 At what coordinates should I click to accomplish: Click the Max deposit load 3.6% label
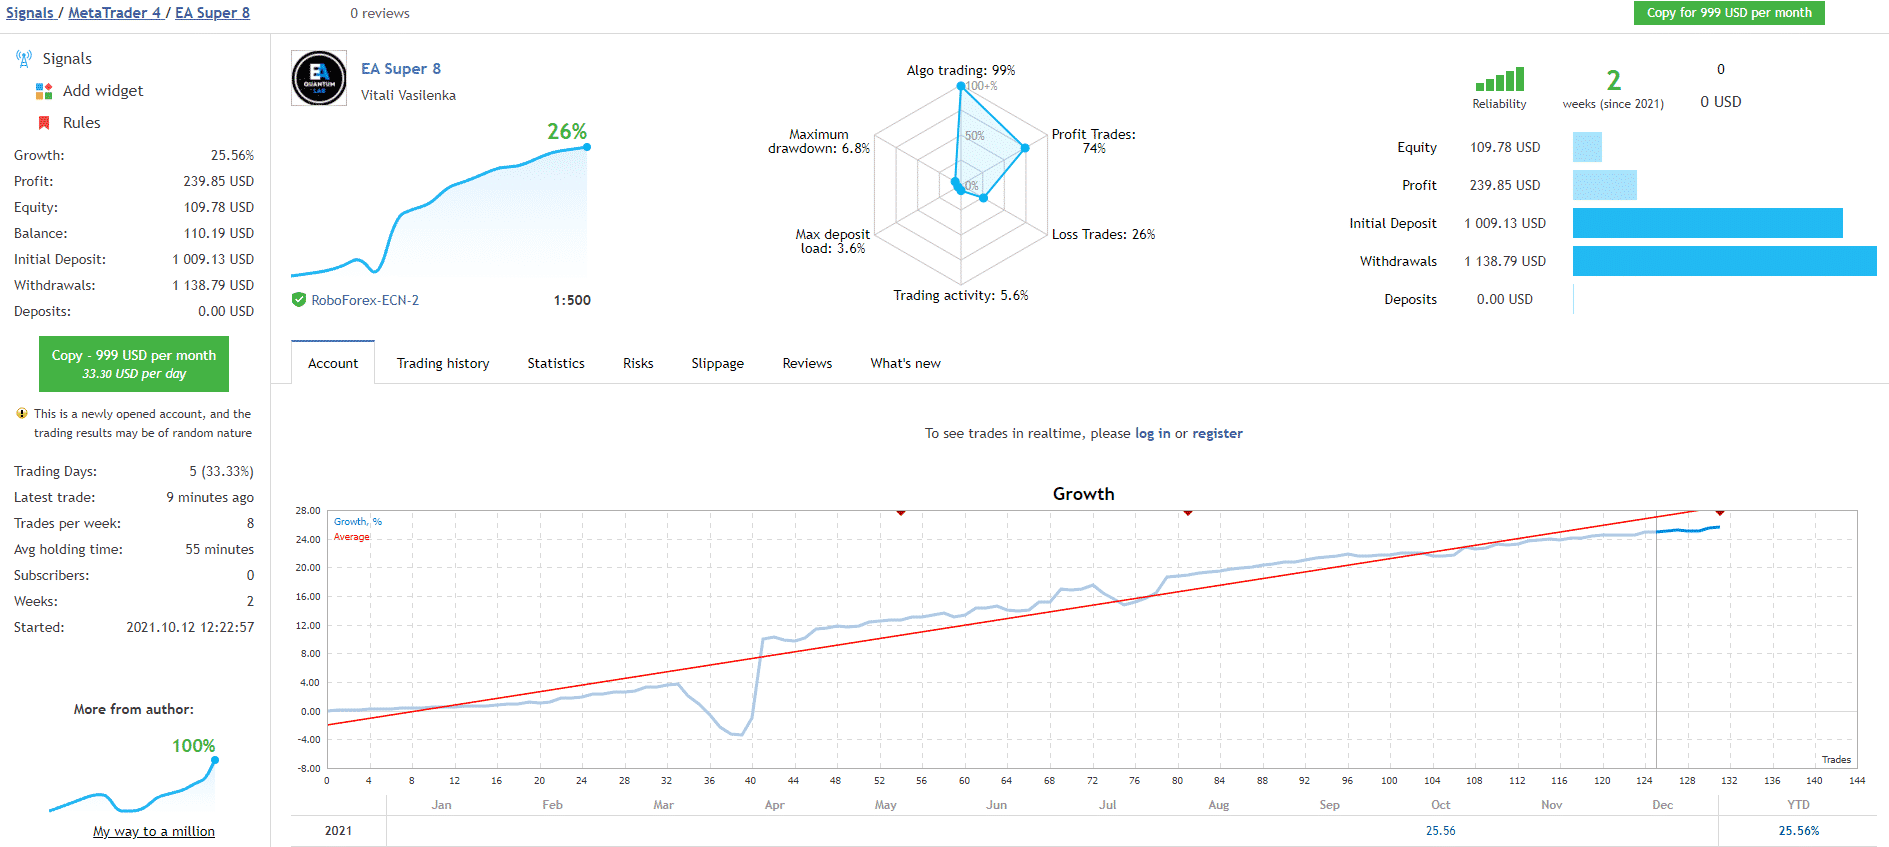[x=833, y=241]
